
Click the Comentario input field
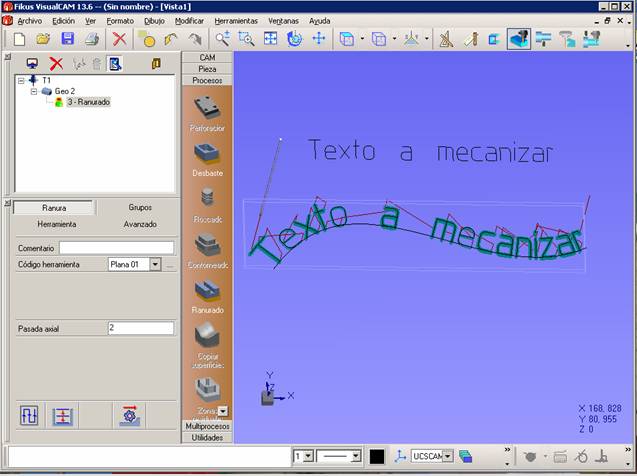[x=116, y=247]
